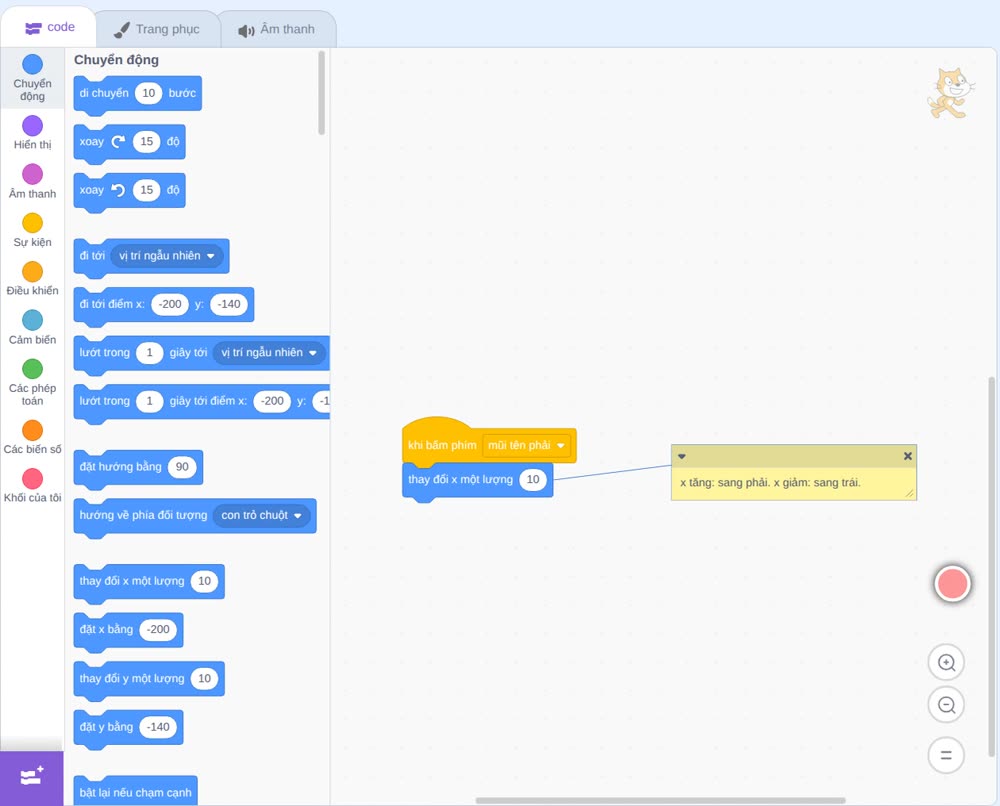Click the add extension button

(32, 777)
